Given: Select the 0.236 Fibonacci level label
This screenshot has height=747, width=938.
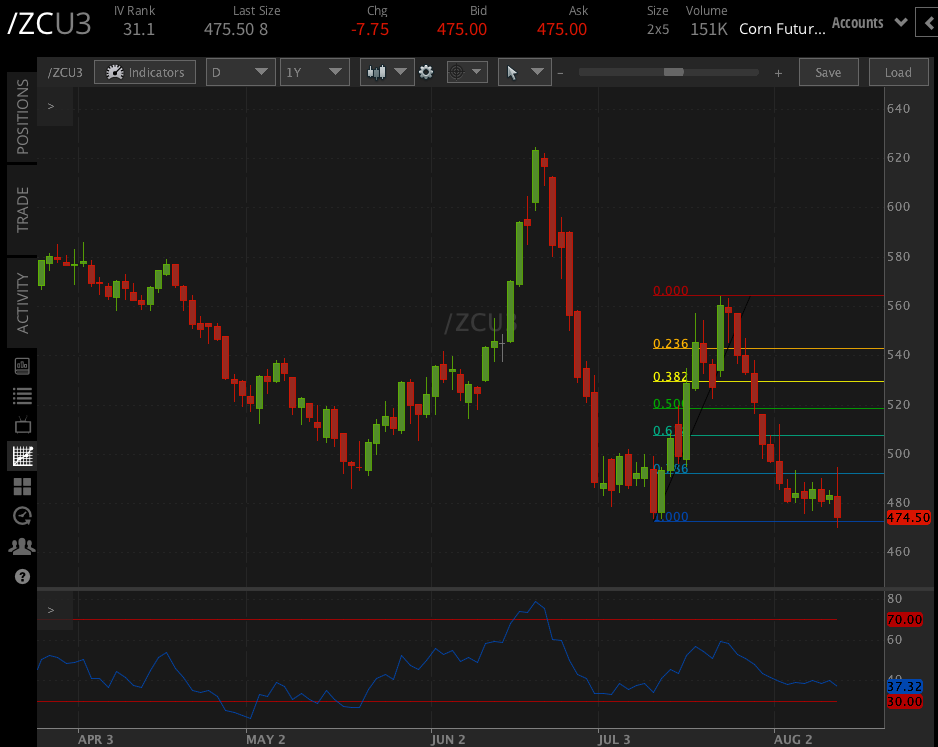Looking at the screenshot, I should [670, 344].
